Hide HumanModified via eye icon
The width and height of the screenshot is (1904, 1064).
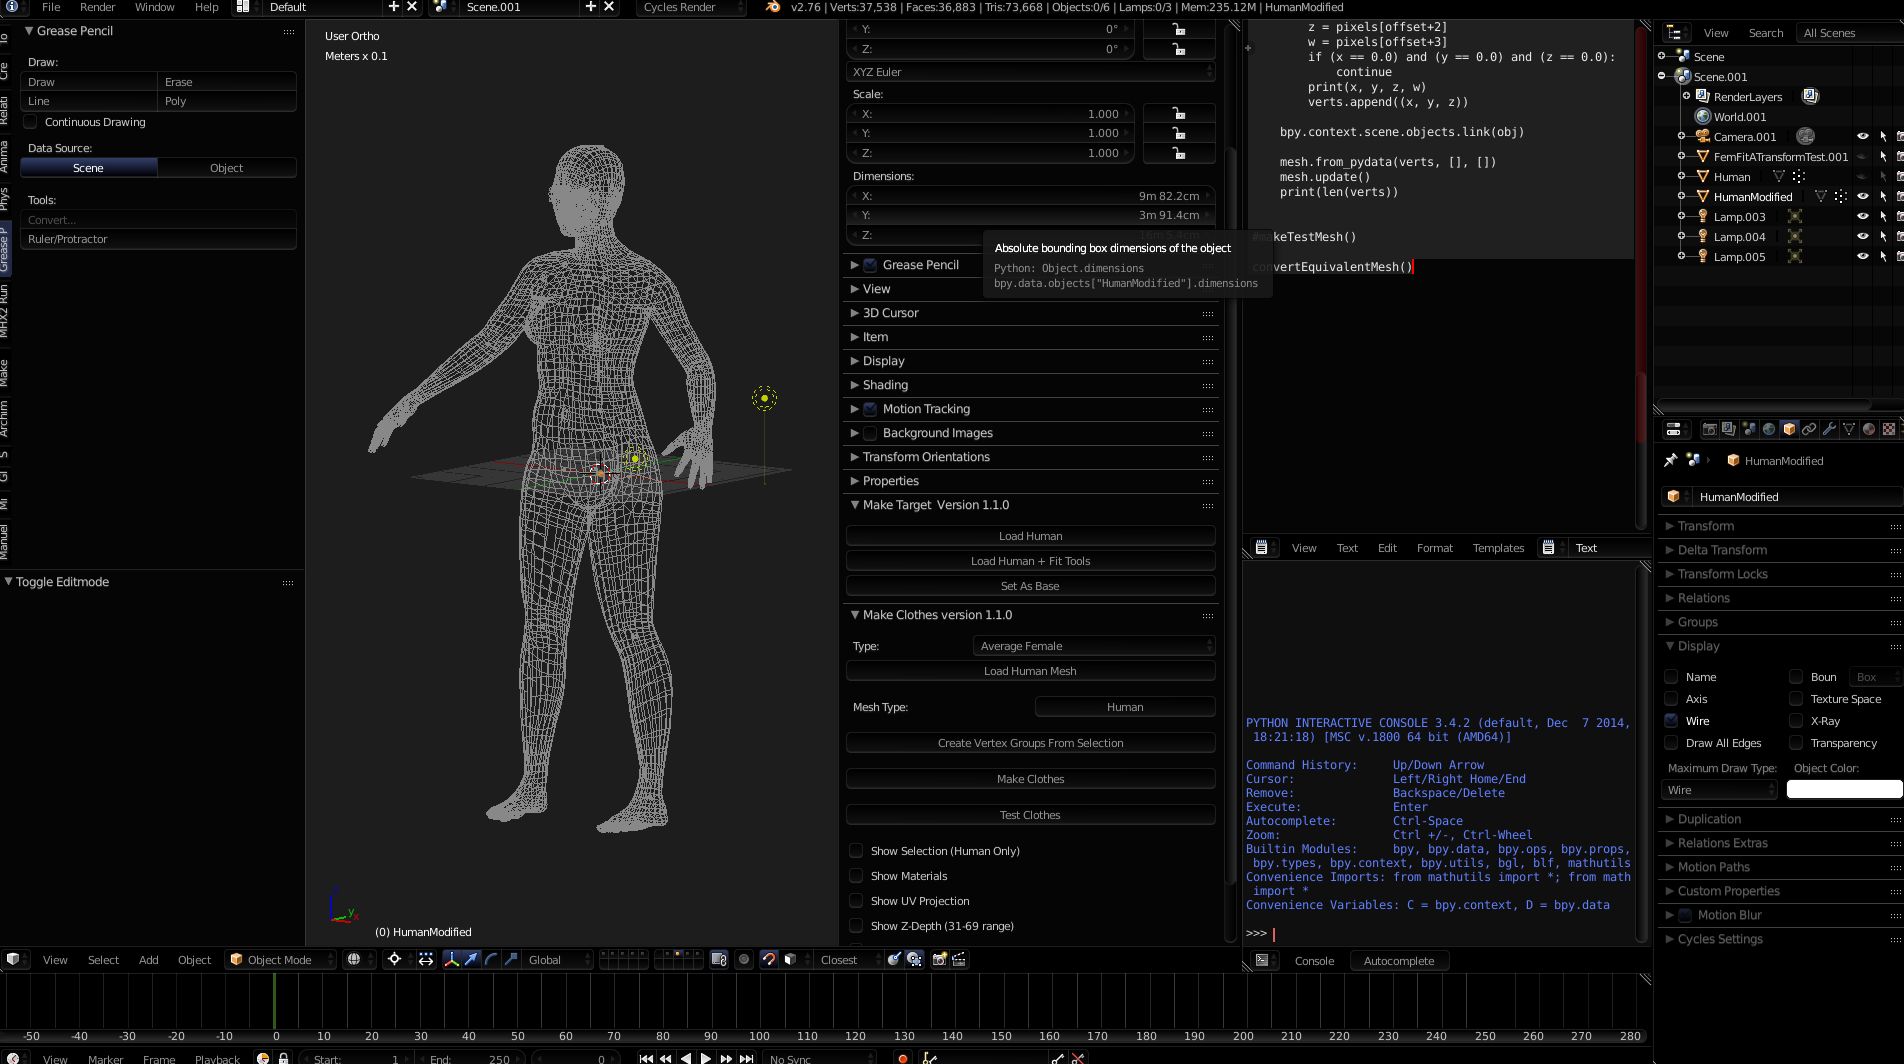pos(1862,197)
